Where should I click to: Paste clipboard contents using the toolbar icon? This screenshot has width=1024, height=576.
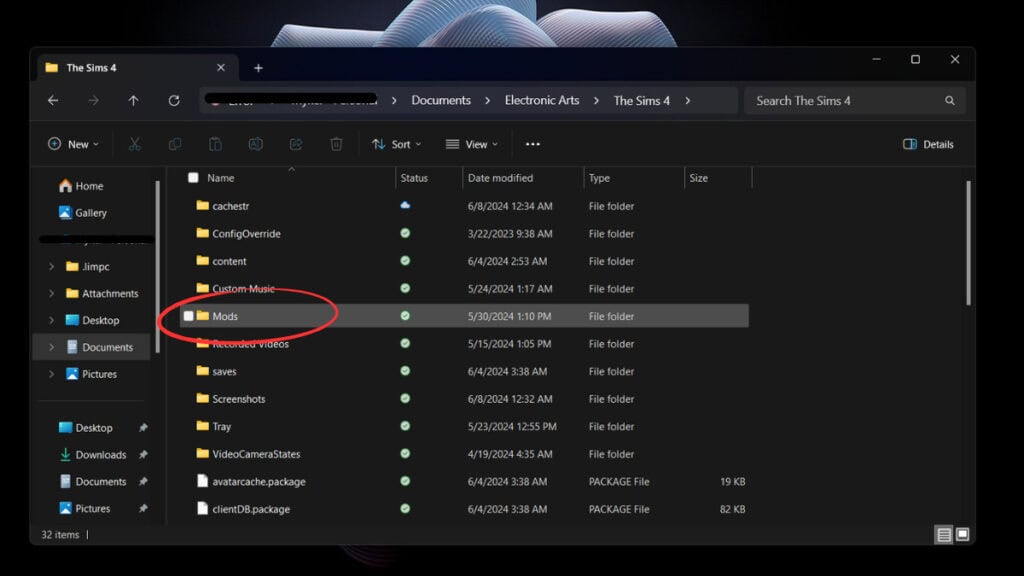point(215,144)
